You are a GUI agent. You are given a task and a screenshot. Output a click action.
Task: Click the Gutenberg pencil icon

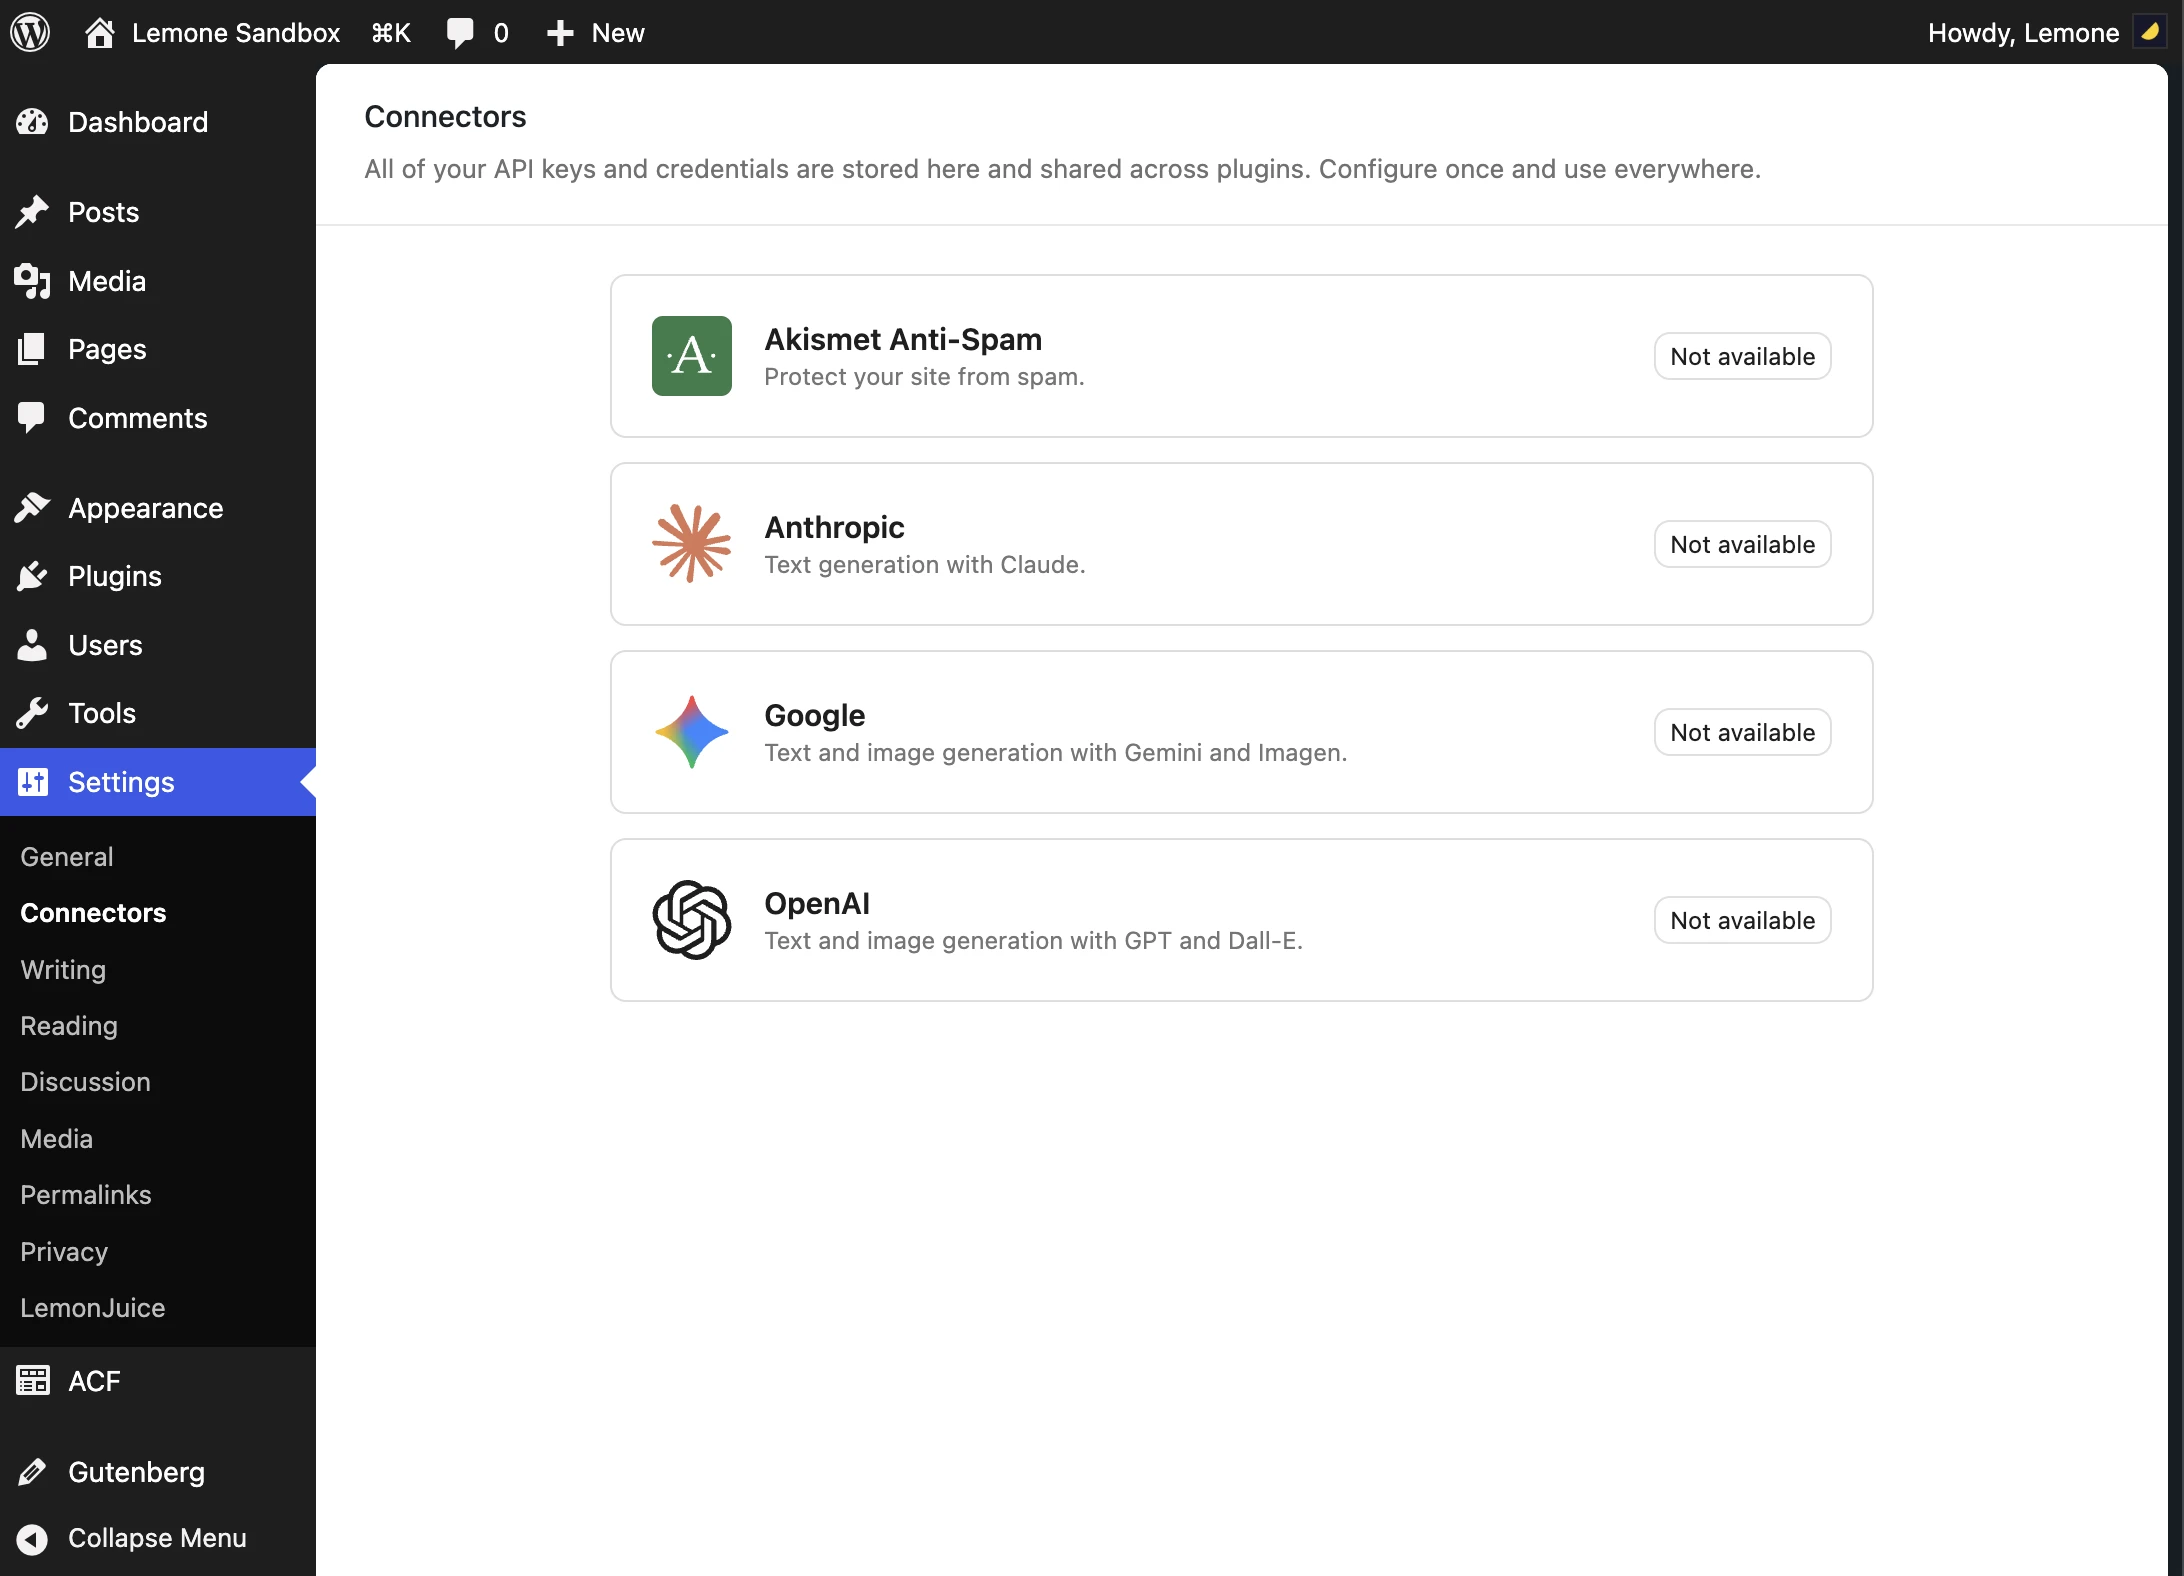coord(32,1472)
